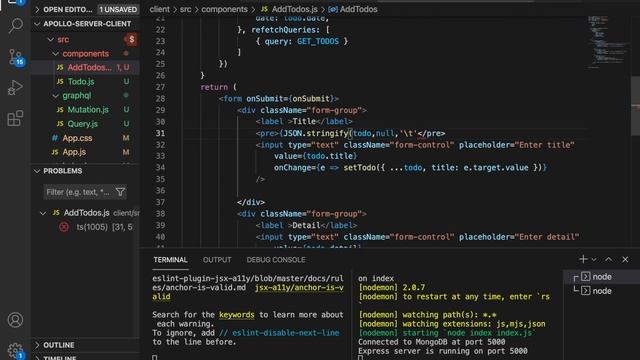The image size is (640, 360).
Task: Click the AddTodos symbol breadcrumb
Action: (x=353, y=9)
